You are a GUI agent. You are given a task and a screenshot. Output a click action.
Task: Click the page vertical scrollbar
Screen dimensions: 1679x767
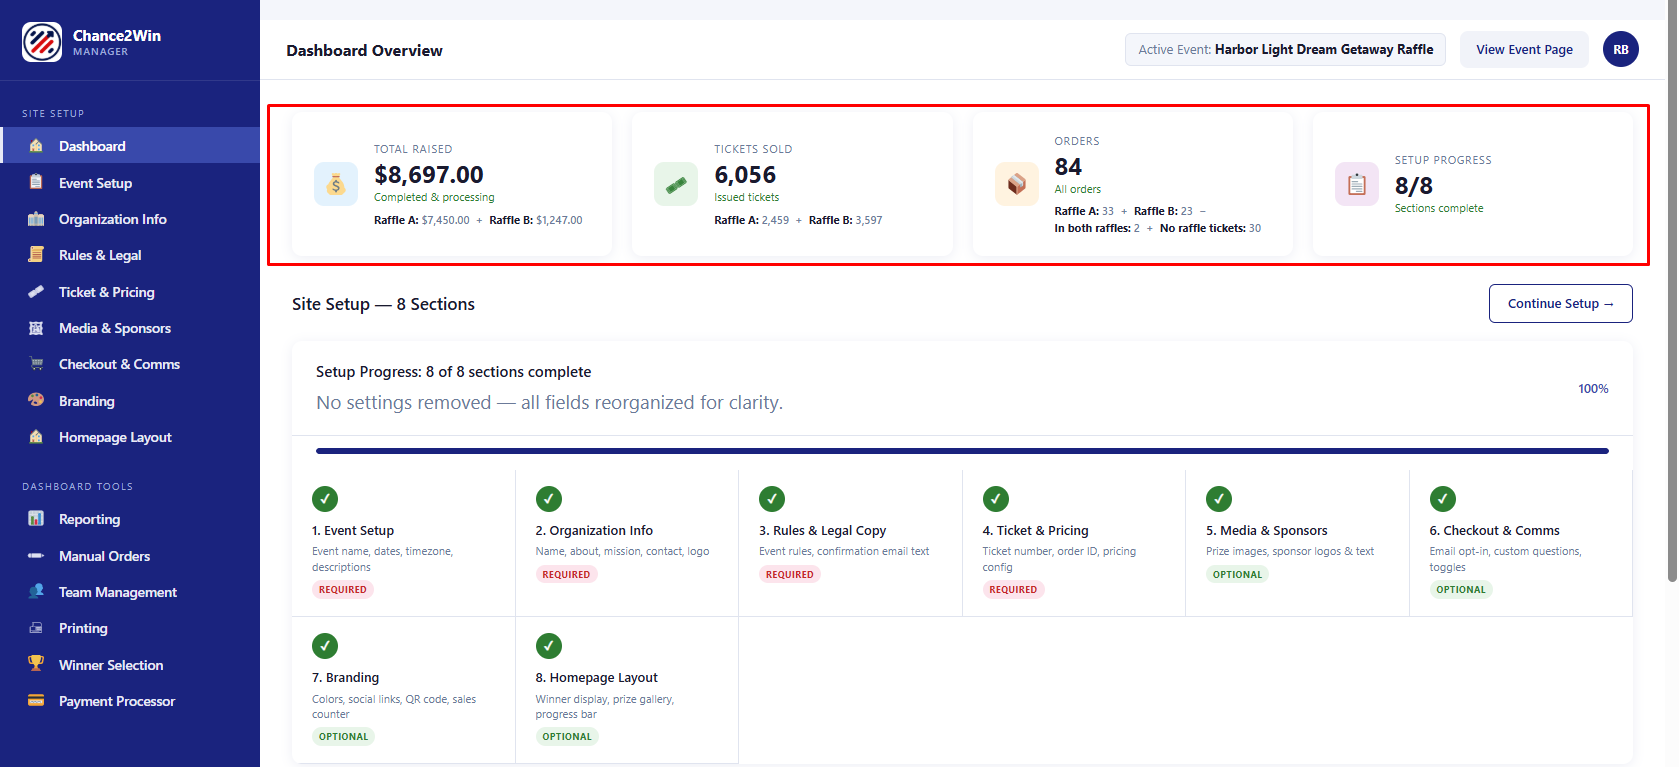[1672, 290]
